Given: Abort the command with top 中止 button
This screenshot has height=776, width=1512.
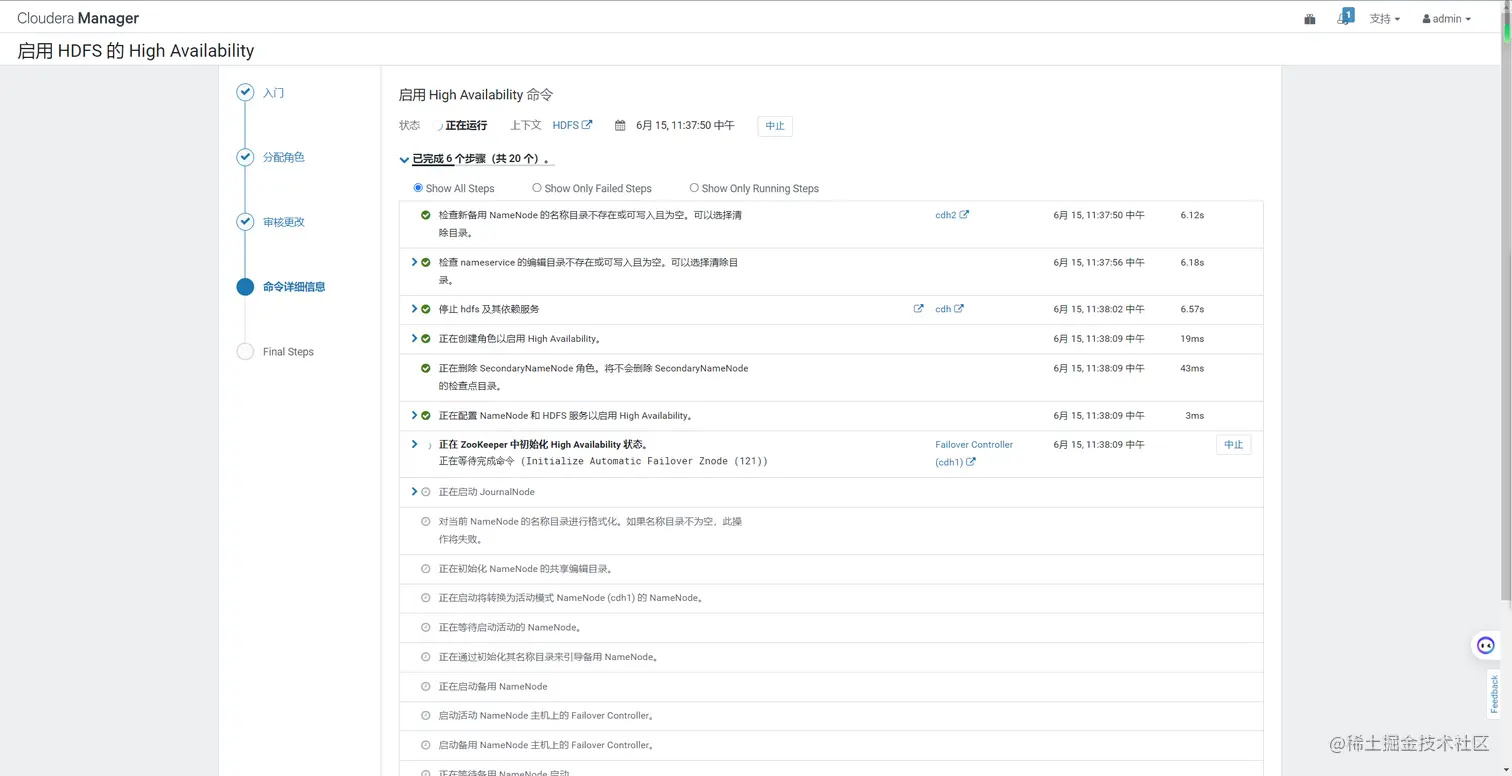Looking at the screenshot, I should 775,126.
